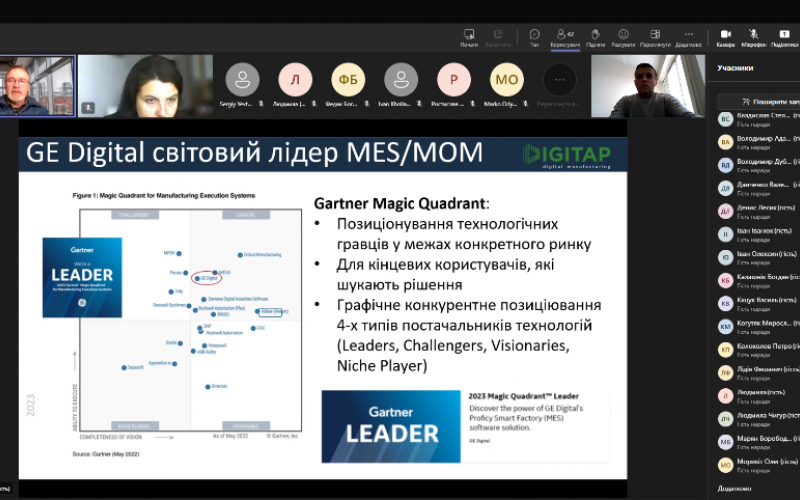Select participant with КБ avatar

click(758, 281)
